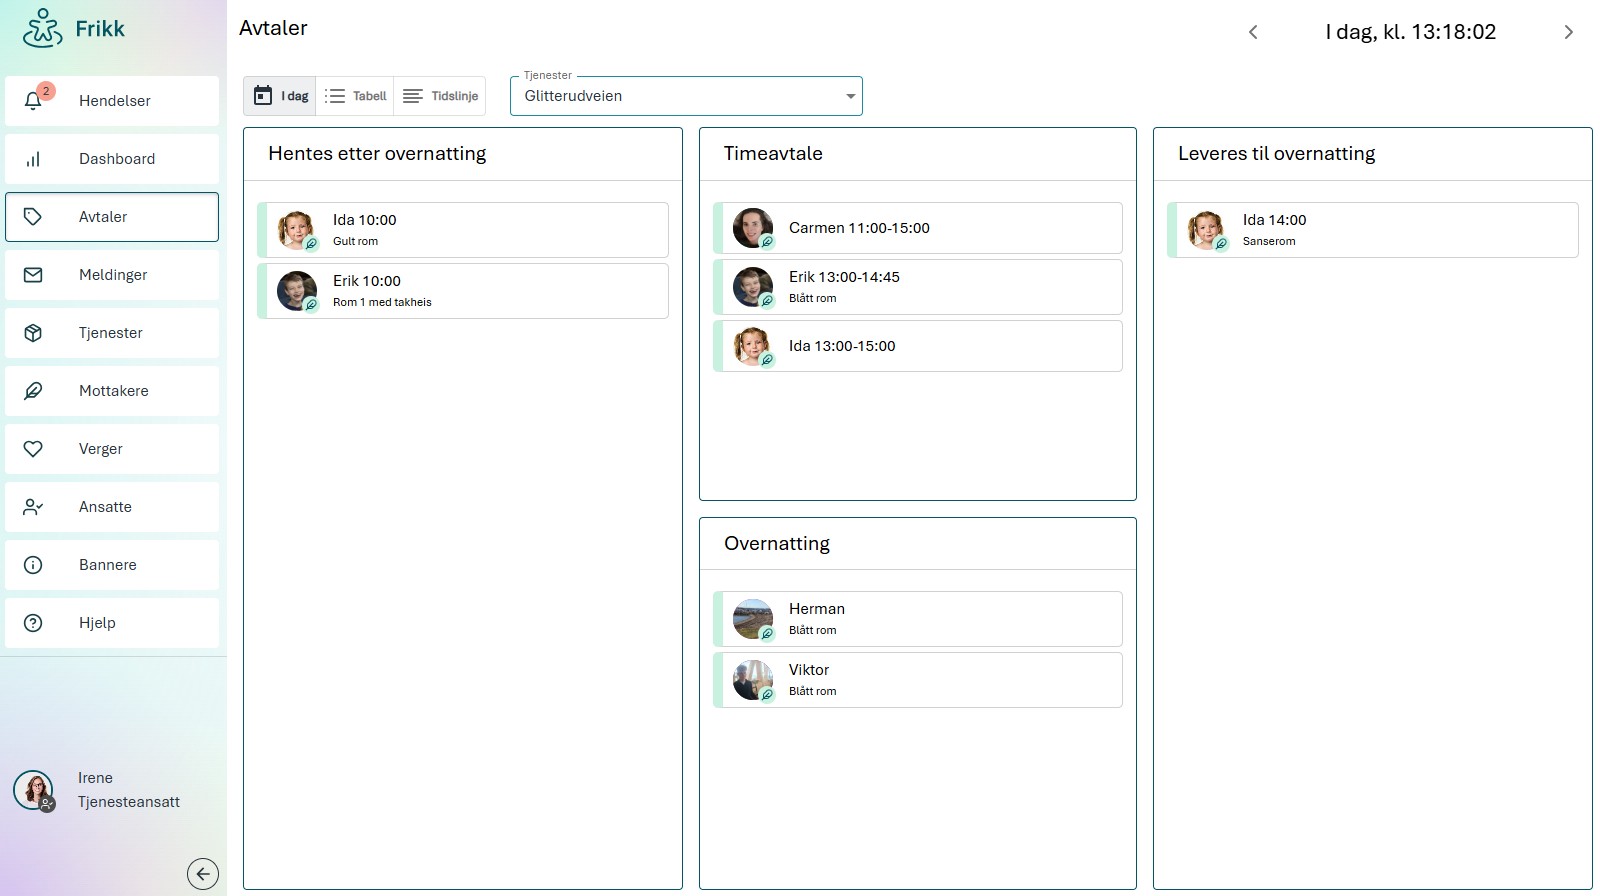Image resolution: width=1600 pixels, height=896 pixels.
Task: Open the Tjenester Glitterudveien dropdown
Action: click(686, 96)
